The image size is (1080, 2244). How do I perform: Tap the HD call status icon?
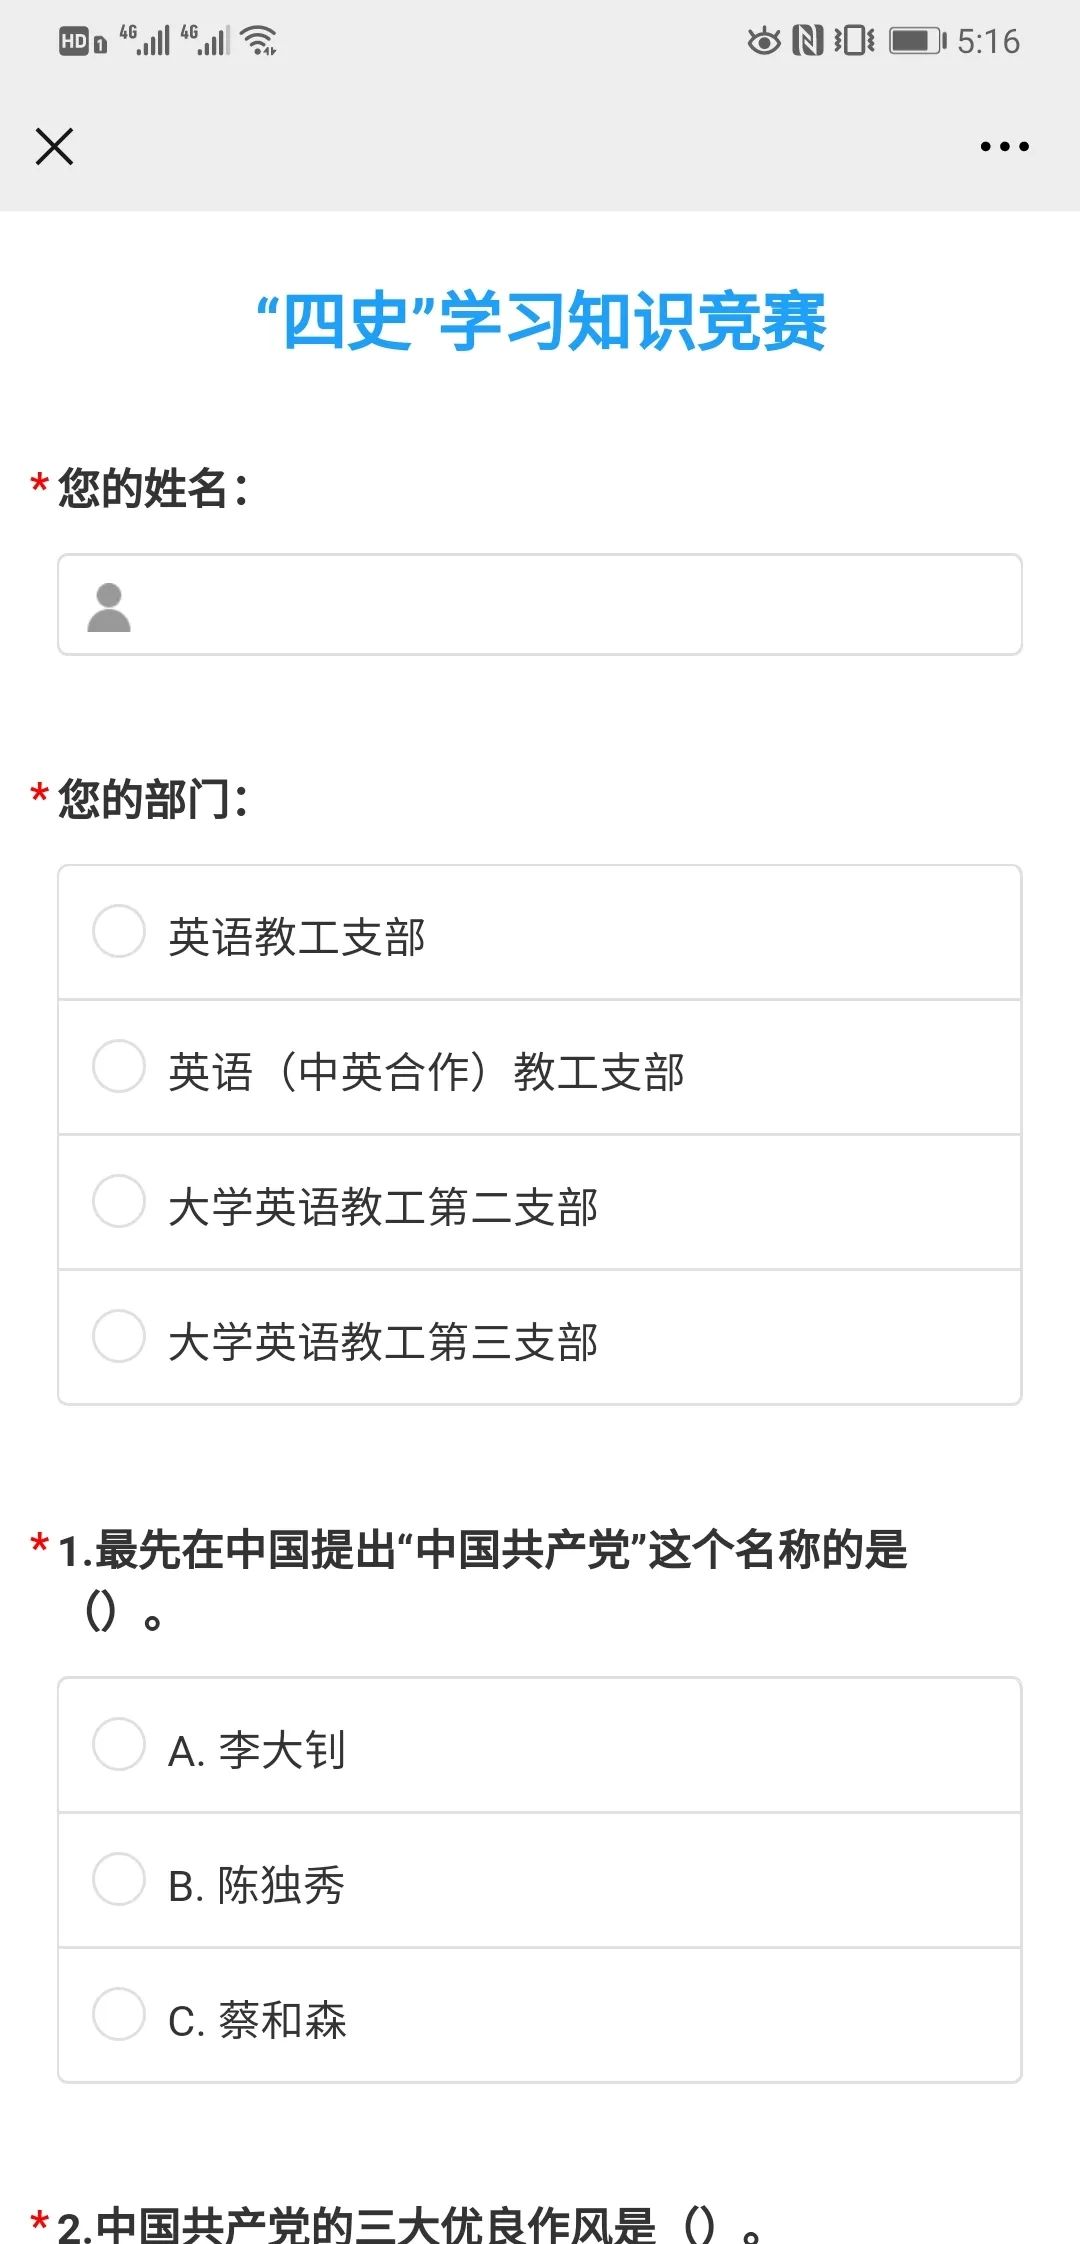click(x=82, y=42)
